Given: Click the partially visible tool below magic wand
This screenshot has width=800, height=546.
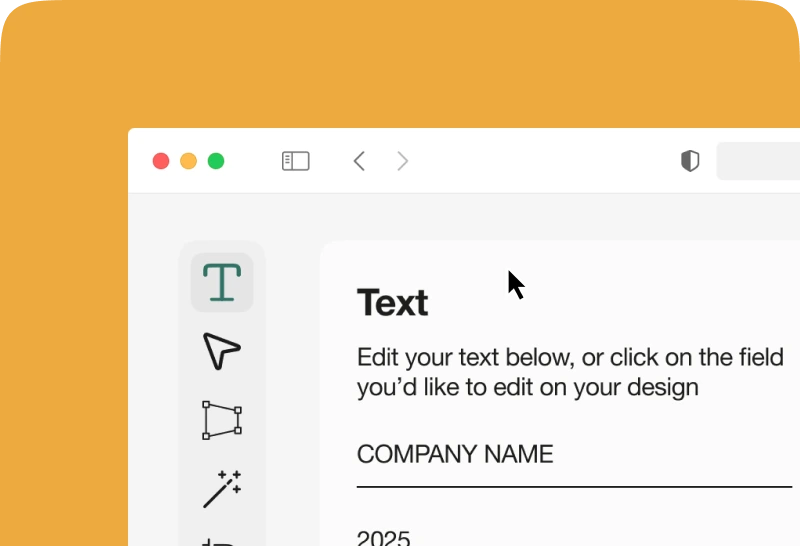Looking at the screenshot, I should (x=220, y=540).
